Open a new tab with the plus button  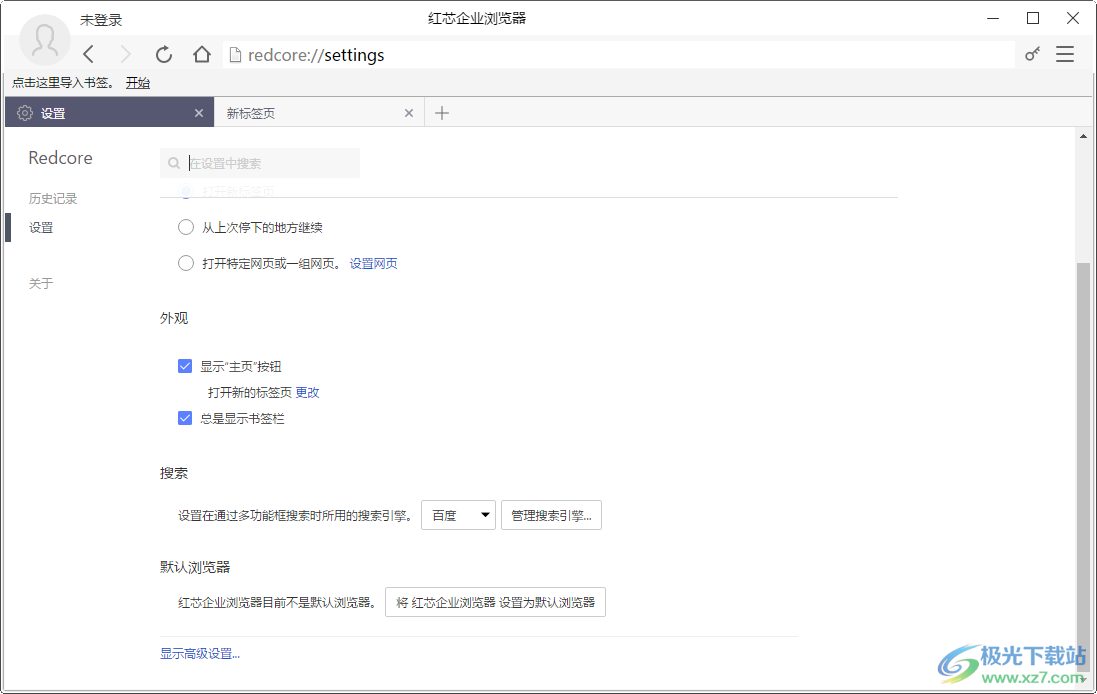pyautogui.click(x=441, y=113)
